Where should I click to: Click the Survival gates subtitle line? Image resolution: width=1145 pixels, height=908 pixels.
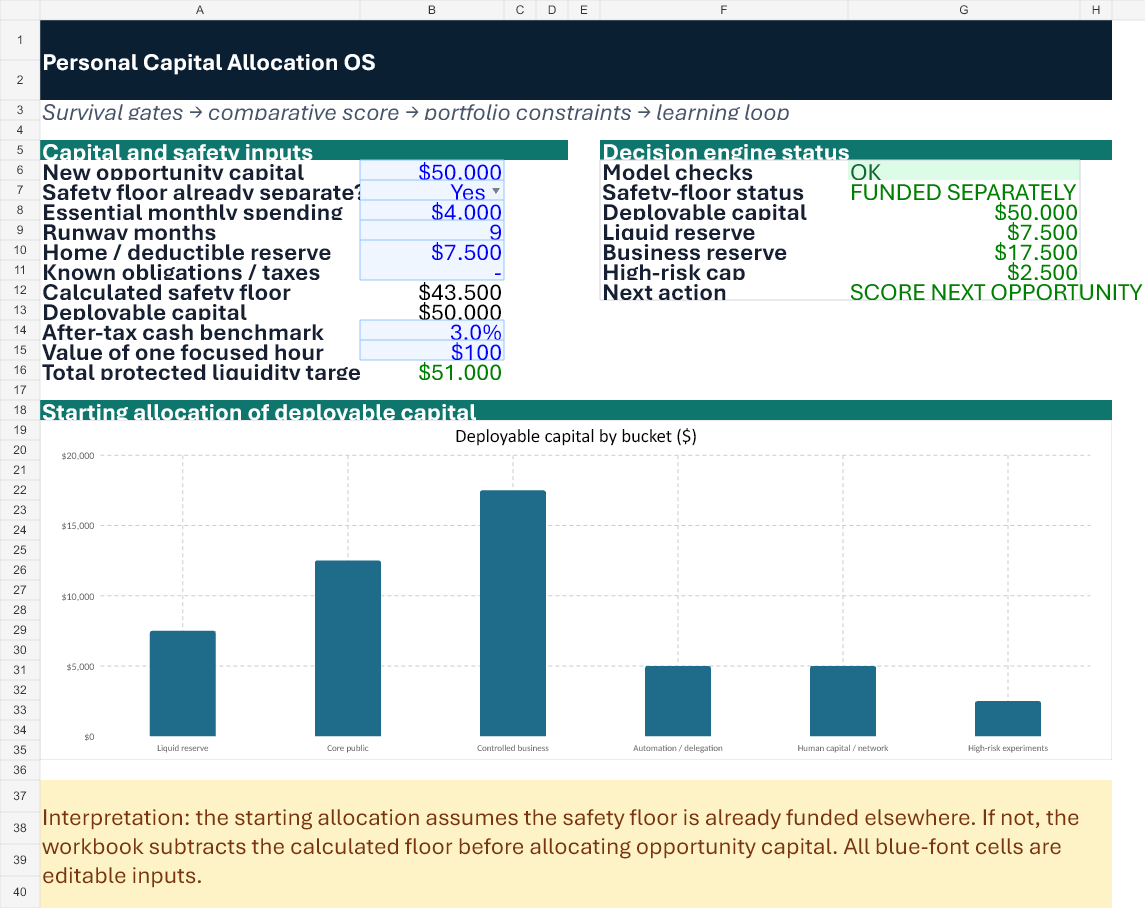(416, 112)
